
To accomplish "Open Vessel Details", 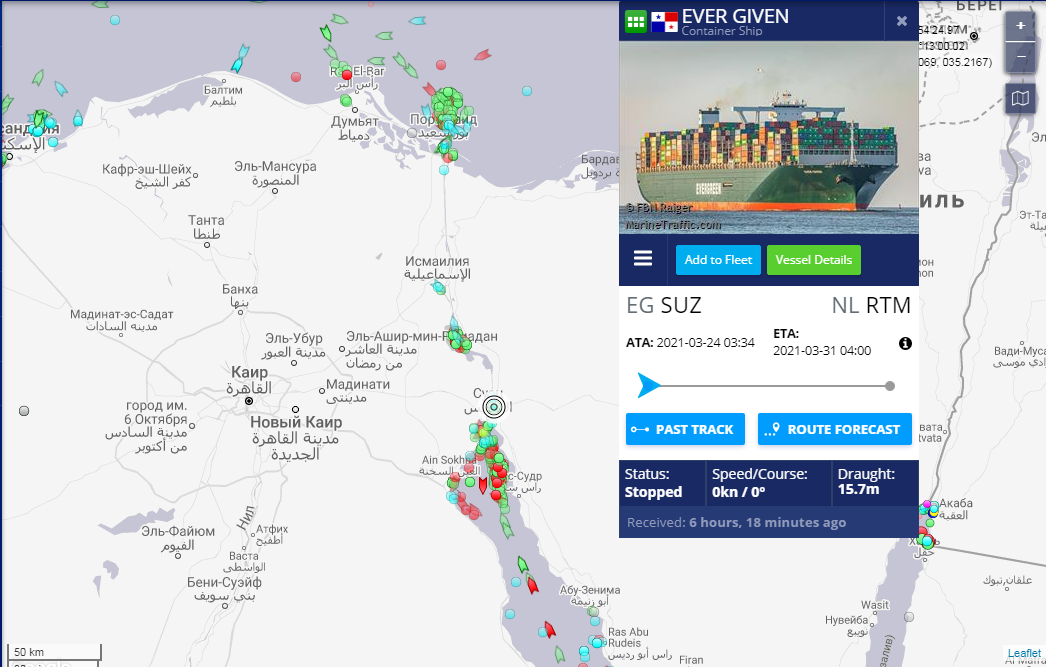I will click(814, 260).
